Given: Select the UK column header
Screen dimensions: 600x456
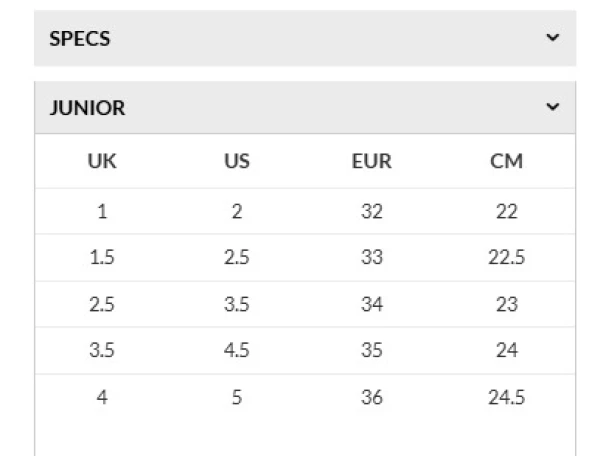Looking at the screenshot, I should (102, 161).
